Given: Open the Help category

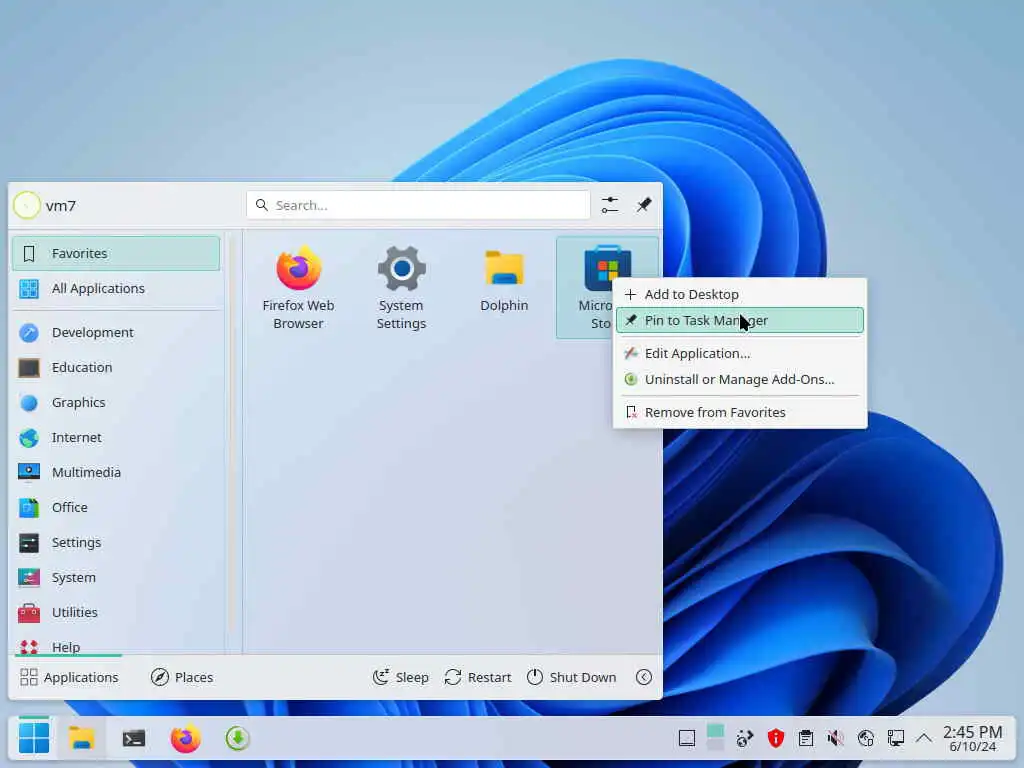Looking at the screenshot, I should click(116, 646).
